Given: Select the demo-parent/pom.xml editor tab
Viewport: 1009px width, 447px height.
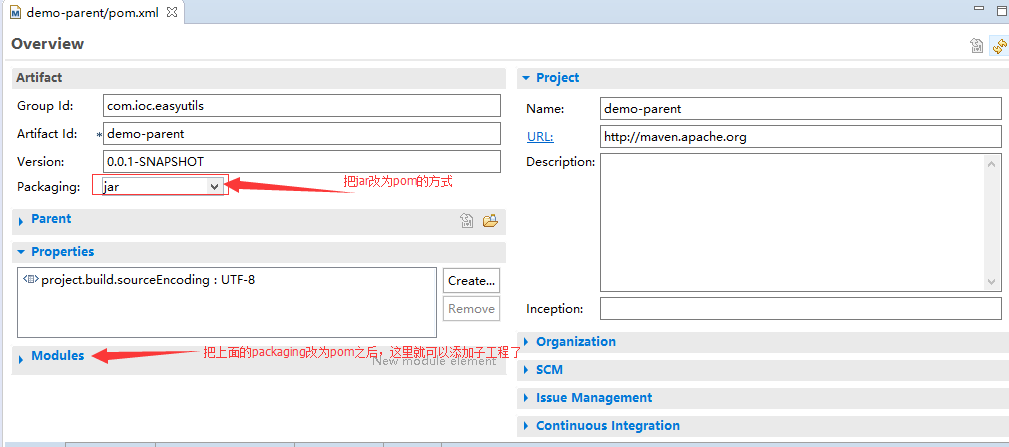Looking at the screenshot, I should [92, 12].
